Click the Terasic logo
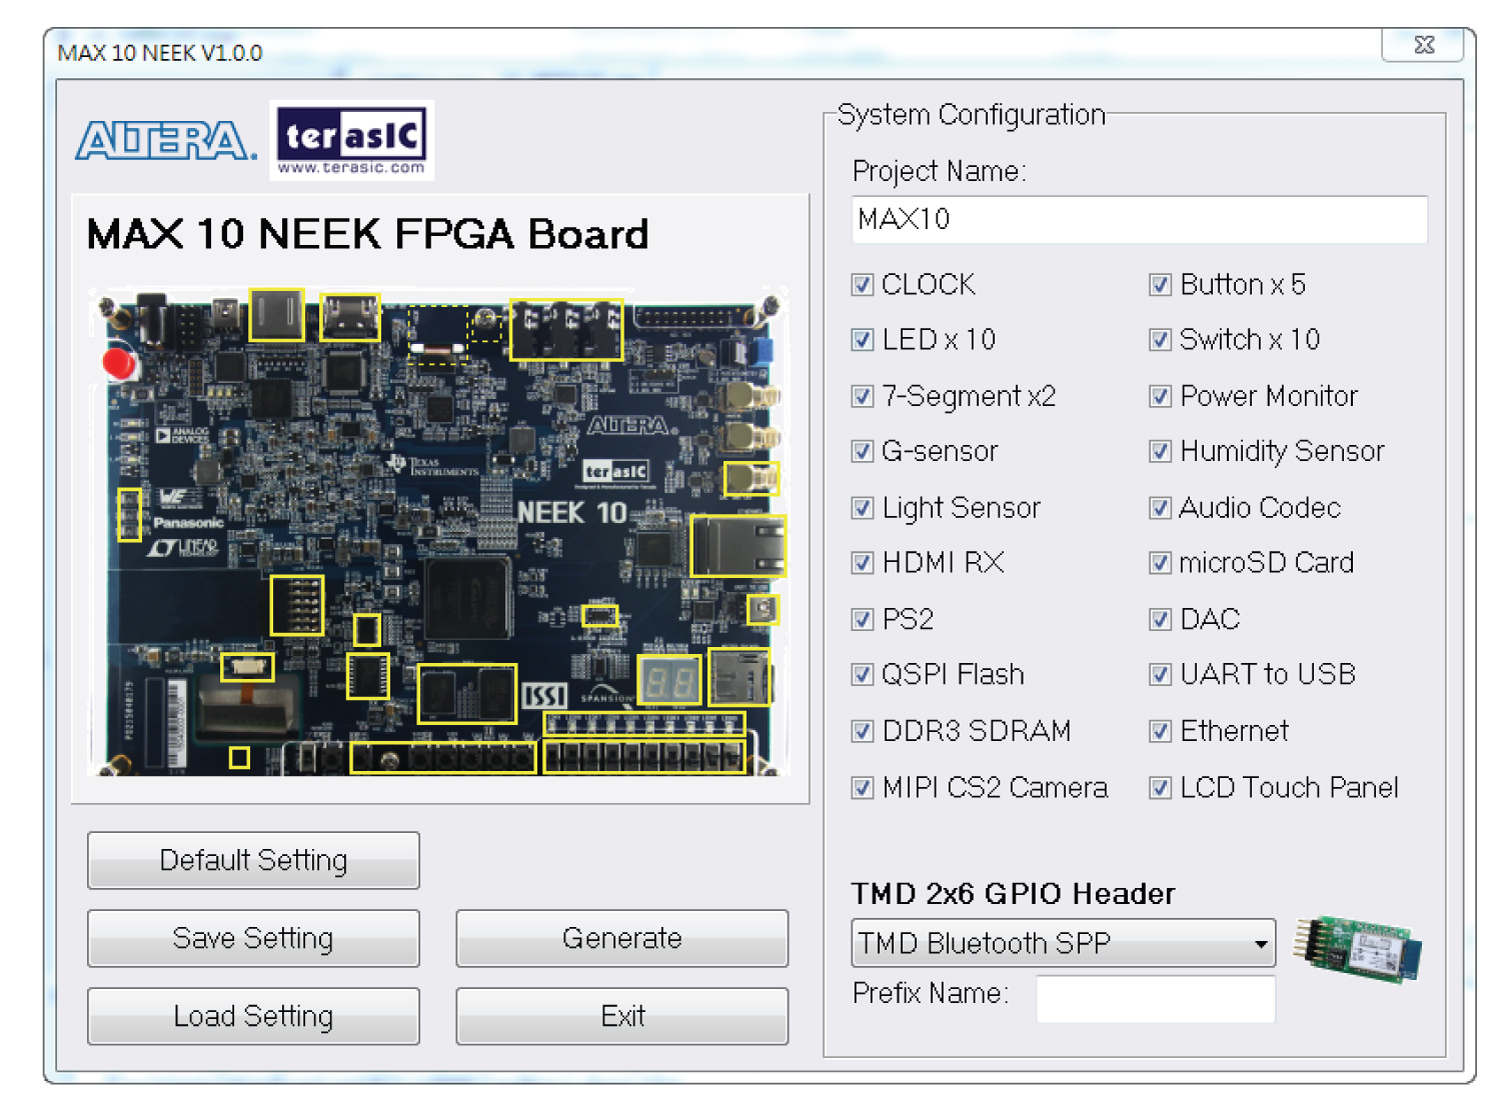 pos(351,141)
